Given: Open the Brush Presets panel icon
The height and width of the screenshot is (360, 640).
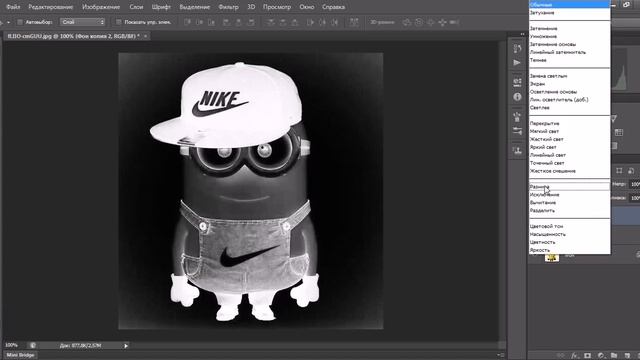Looking at the screenshot, I should [517, 117].
